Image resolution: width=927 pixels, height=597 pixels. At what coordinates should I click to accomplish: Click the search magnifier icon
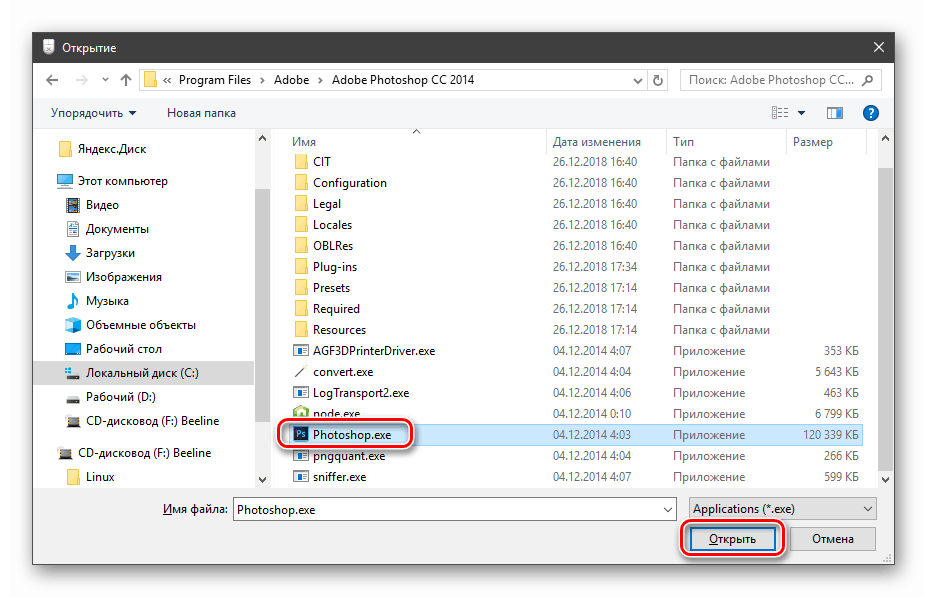(x=867, y=80)
